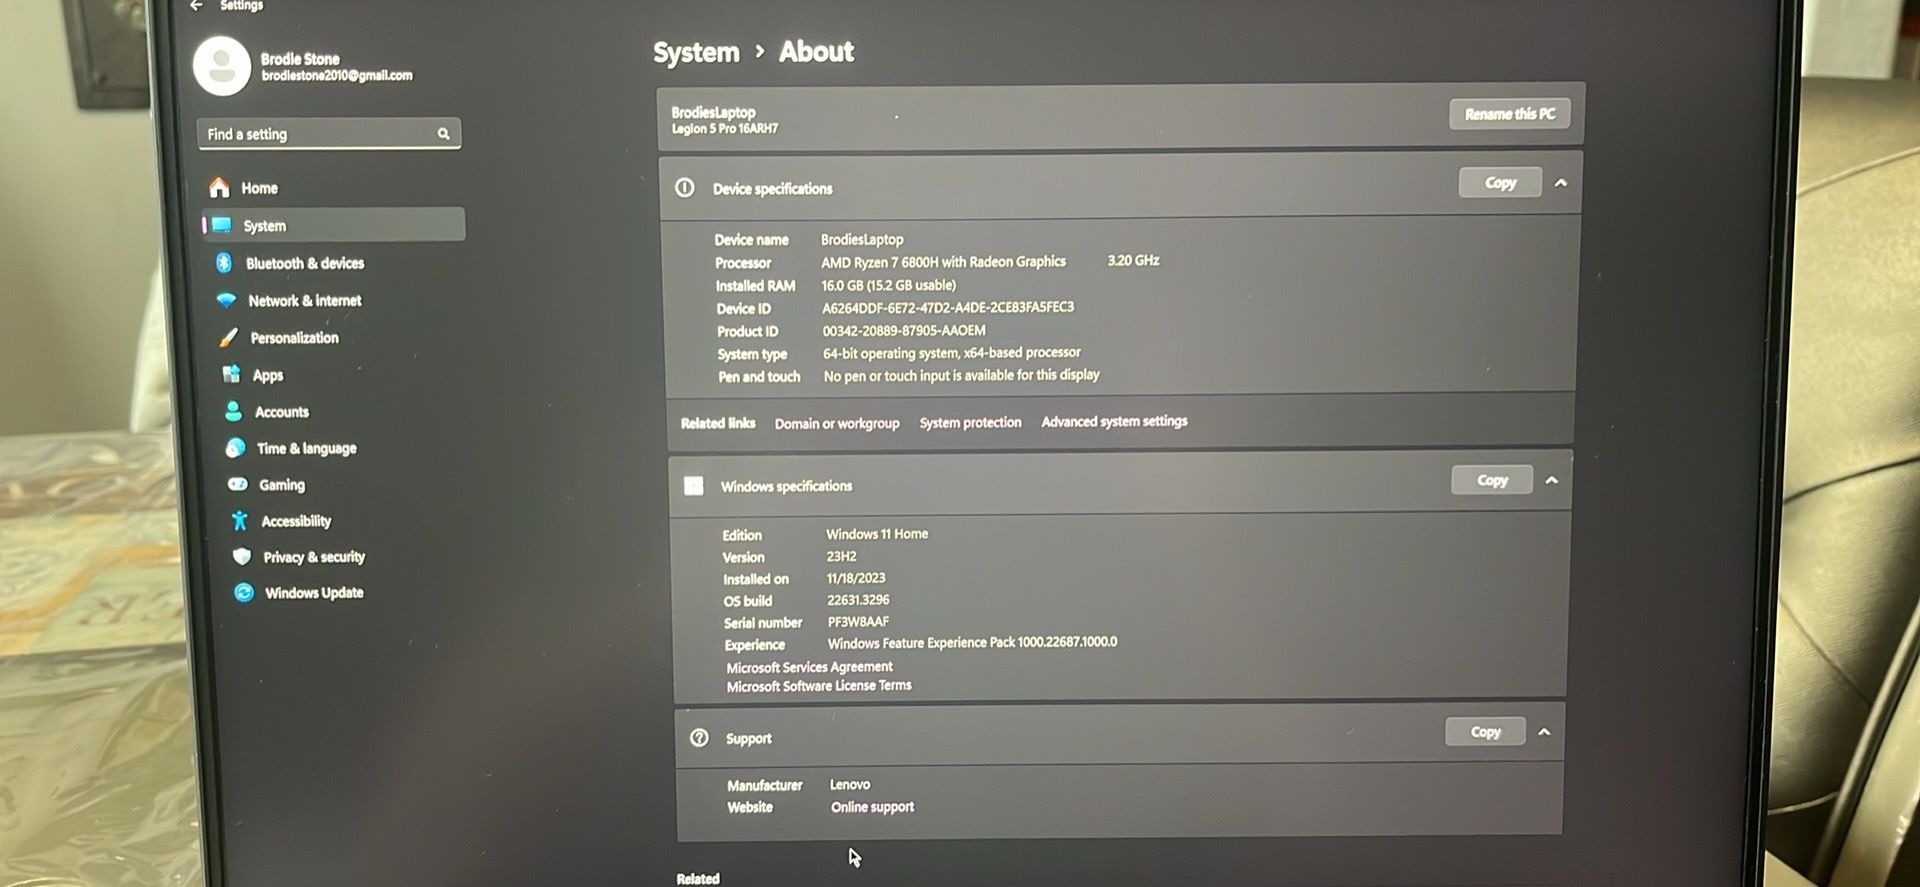Click the Find a setting search box
The height and width of the screenshot is (887, 1920).
click(329, 133)
